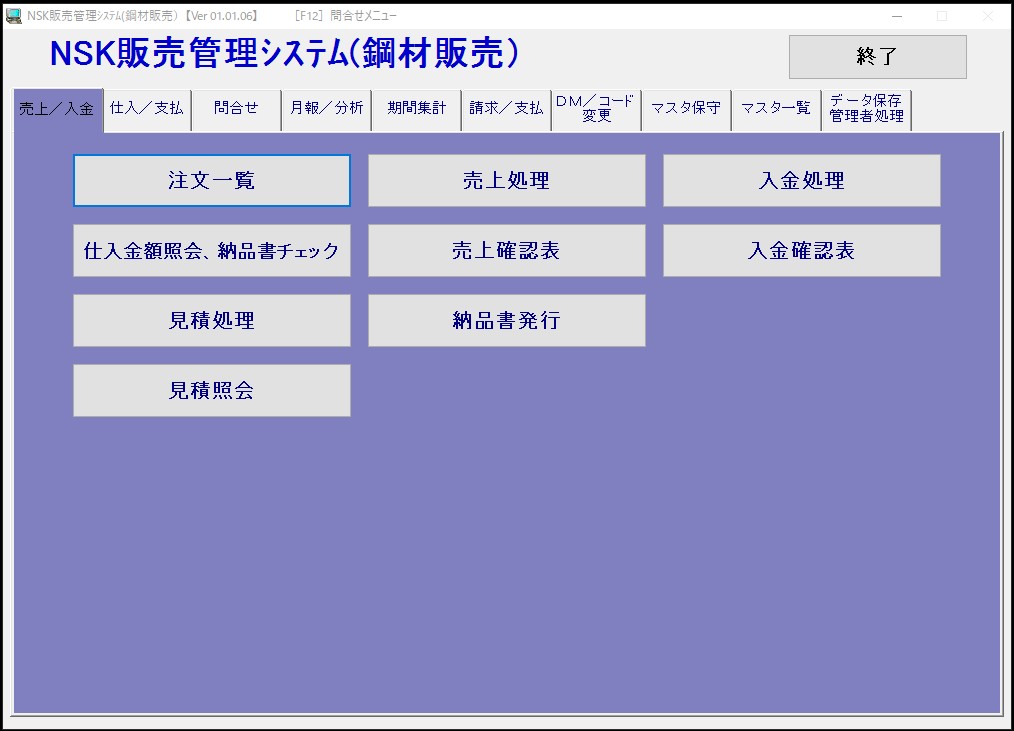
Task: Open 入金処理 payment processing
Action: (801, 180)
